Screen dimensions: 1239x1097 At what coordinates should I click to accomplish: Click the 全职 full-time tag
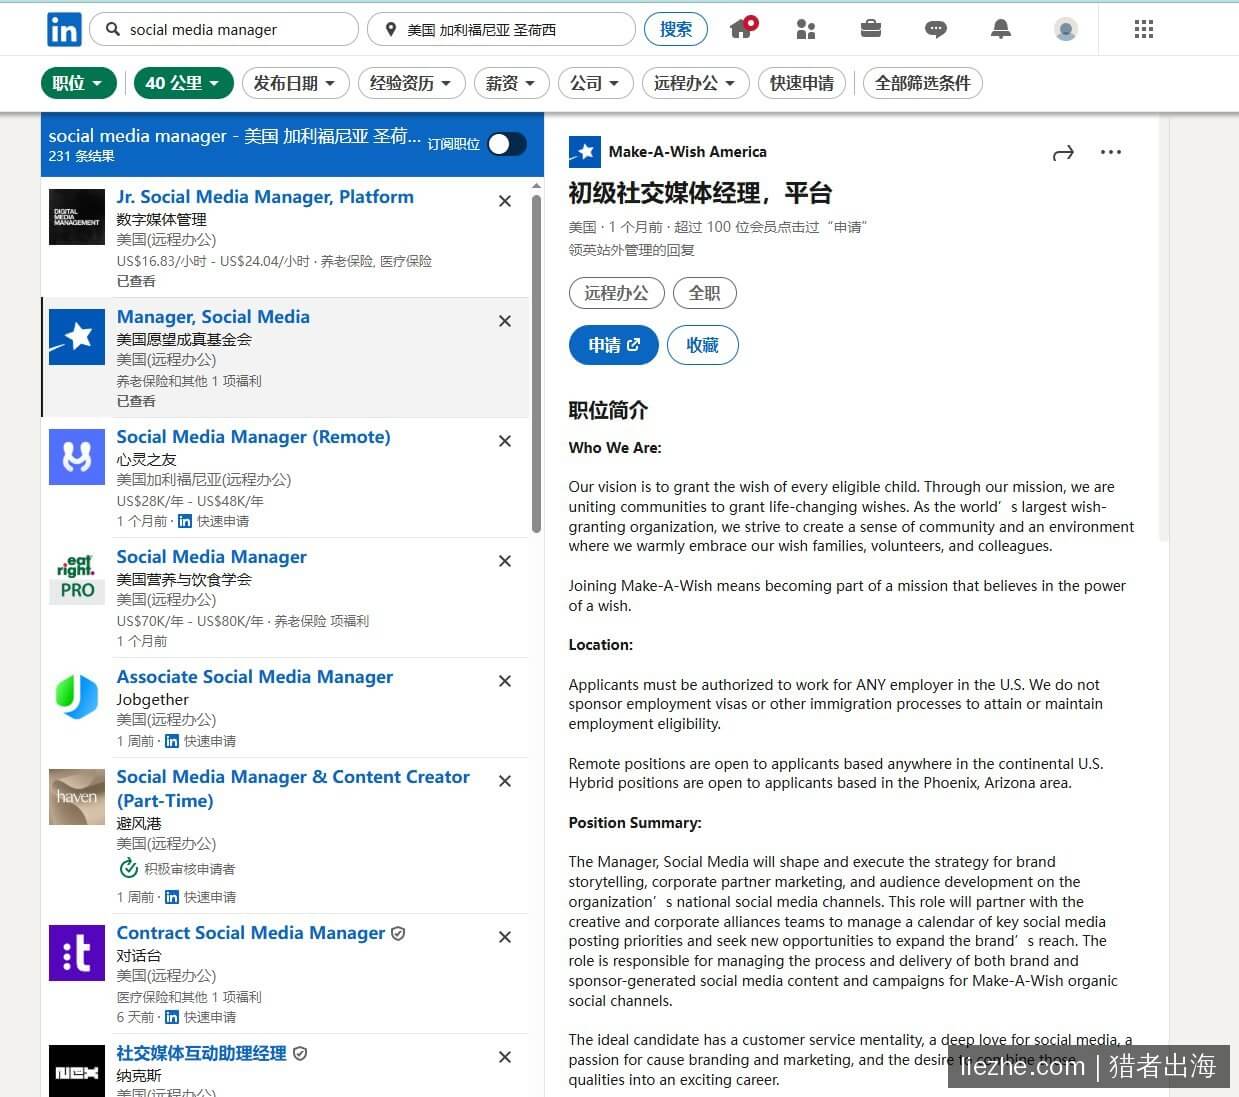pyautogui.click(x=704, y=293)
